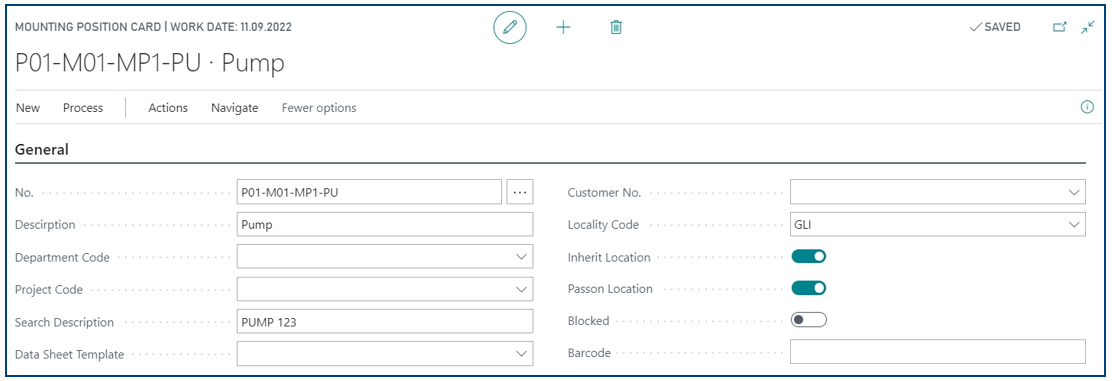Click the No. field containing P01-M01-MP1-PU
This screenshot has height=381, width=1112.
369,192
